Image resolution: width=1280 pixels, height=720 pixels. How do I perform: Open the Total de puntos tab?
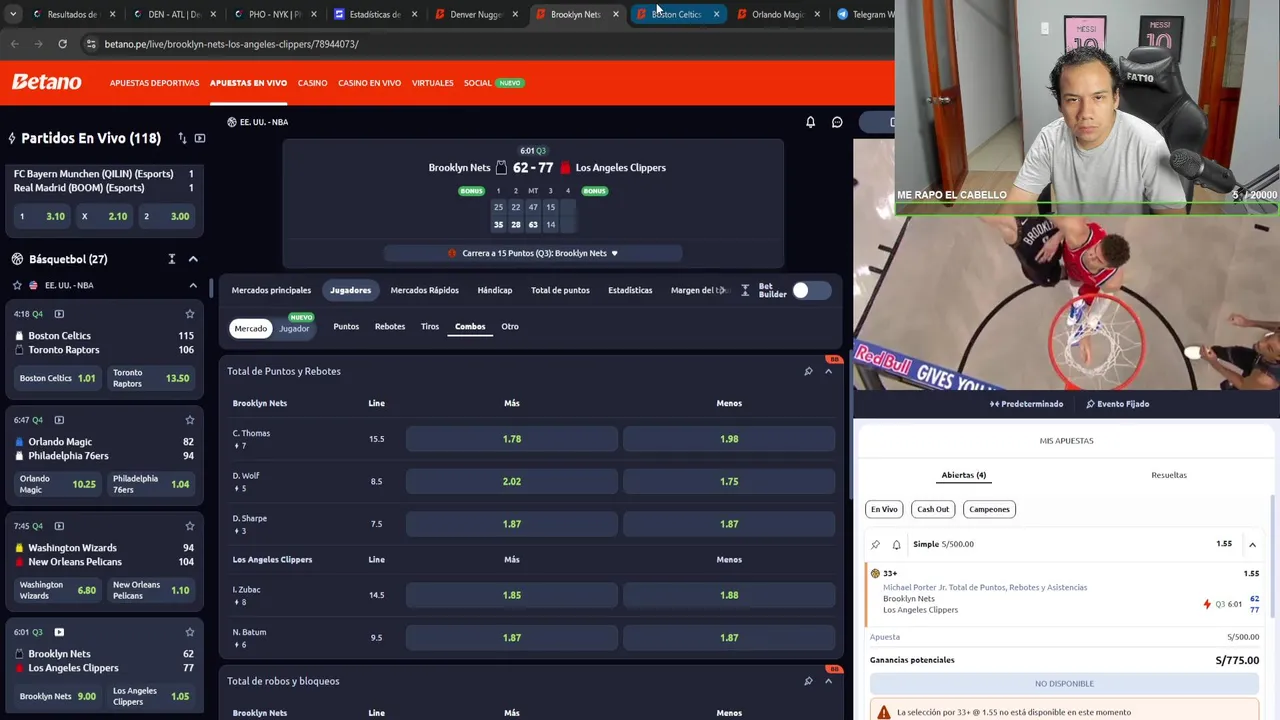[560, 290]
